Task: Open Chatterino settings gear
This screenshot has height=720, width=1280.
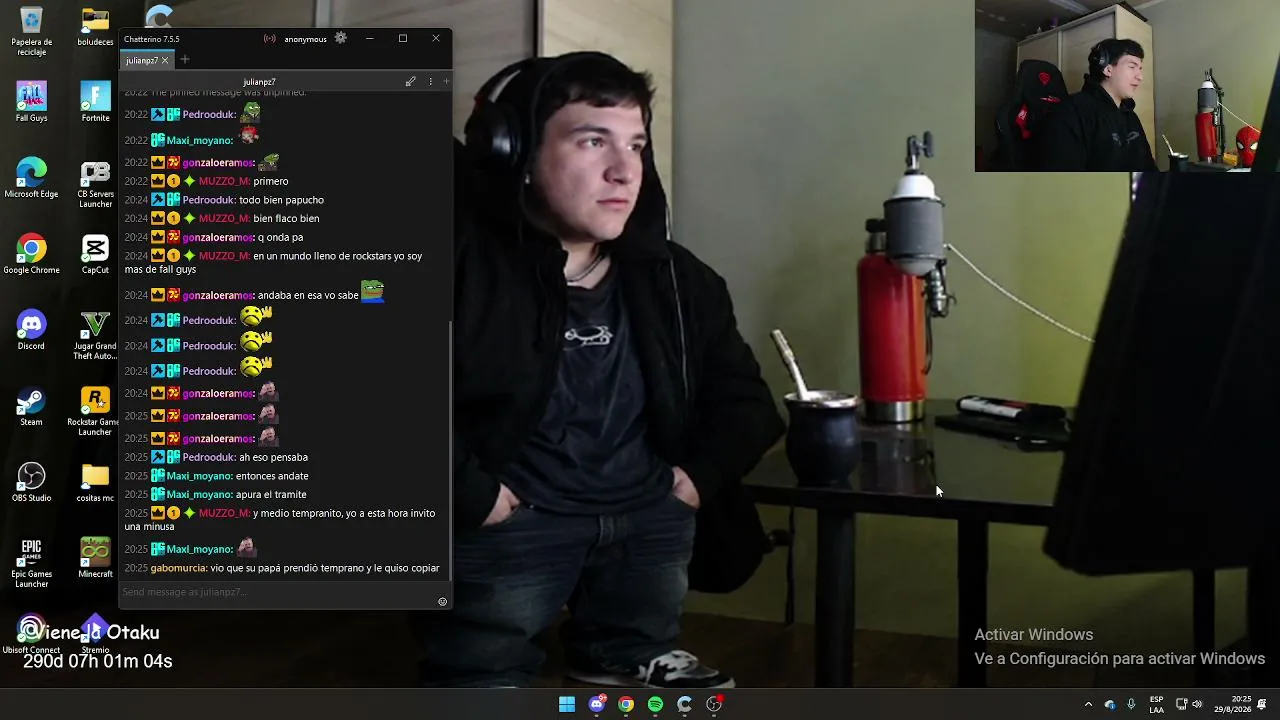Action: pyautogui.click(x=341, y=38)
